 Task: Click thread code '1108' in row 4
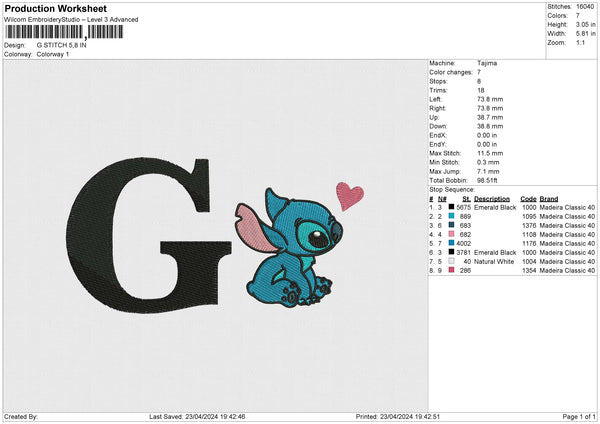529,235
